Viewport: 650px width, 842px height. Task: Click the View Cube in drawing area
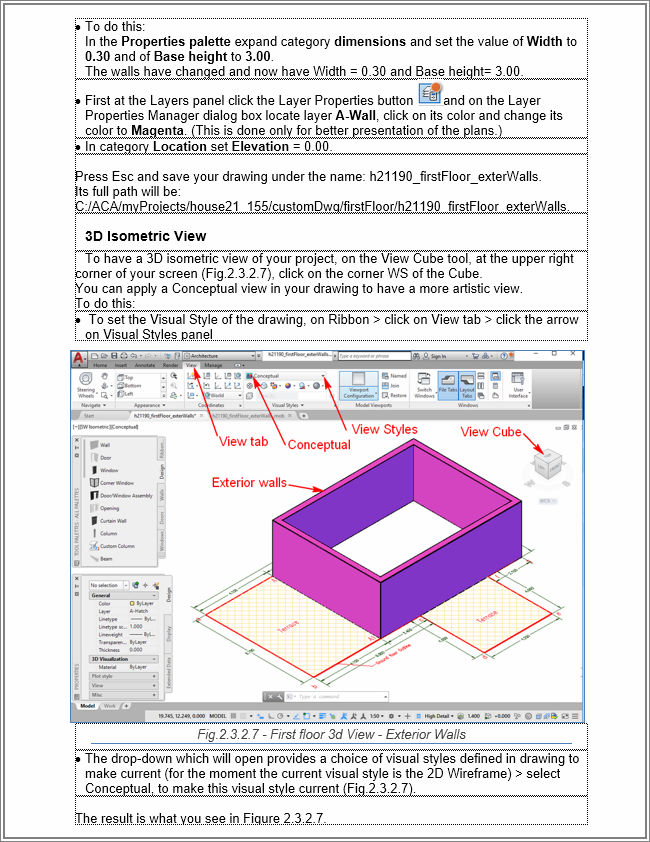pyautogui.click(x=546, y=463)
